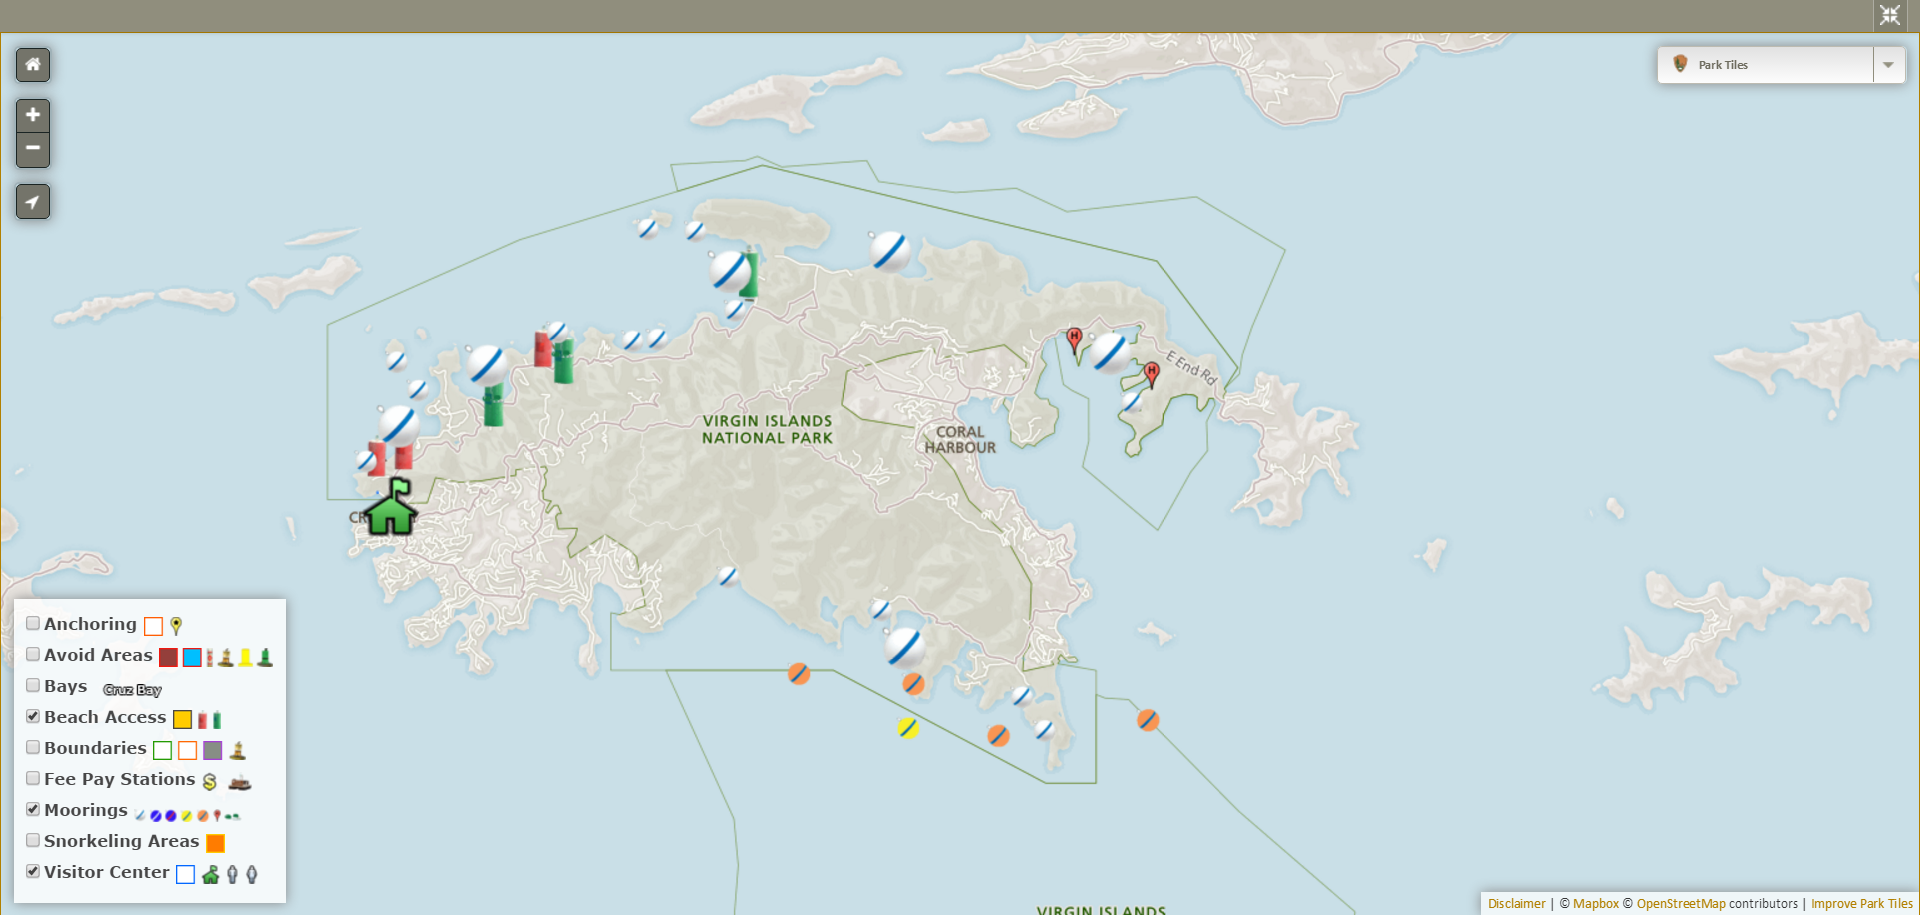The width and height of the screenshot is (1920, 915).
Task: Click the Improve Park Tiles link
Action: [1861, 904]
